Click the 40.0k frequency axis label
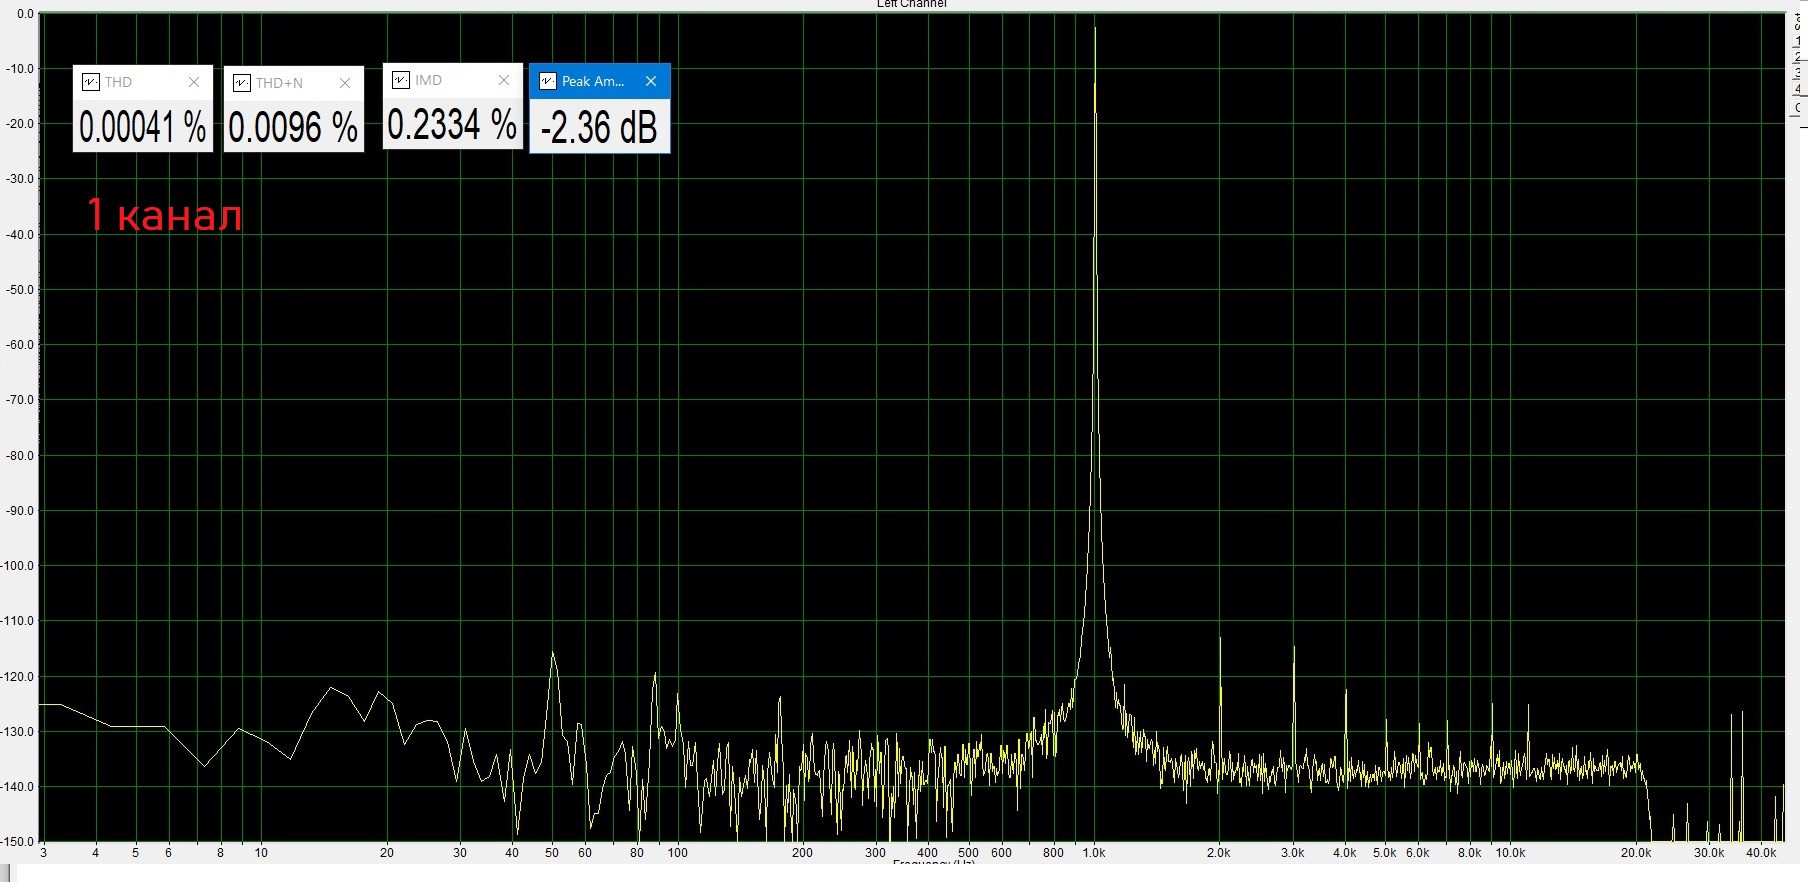 click(1761, 853)
